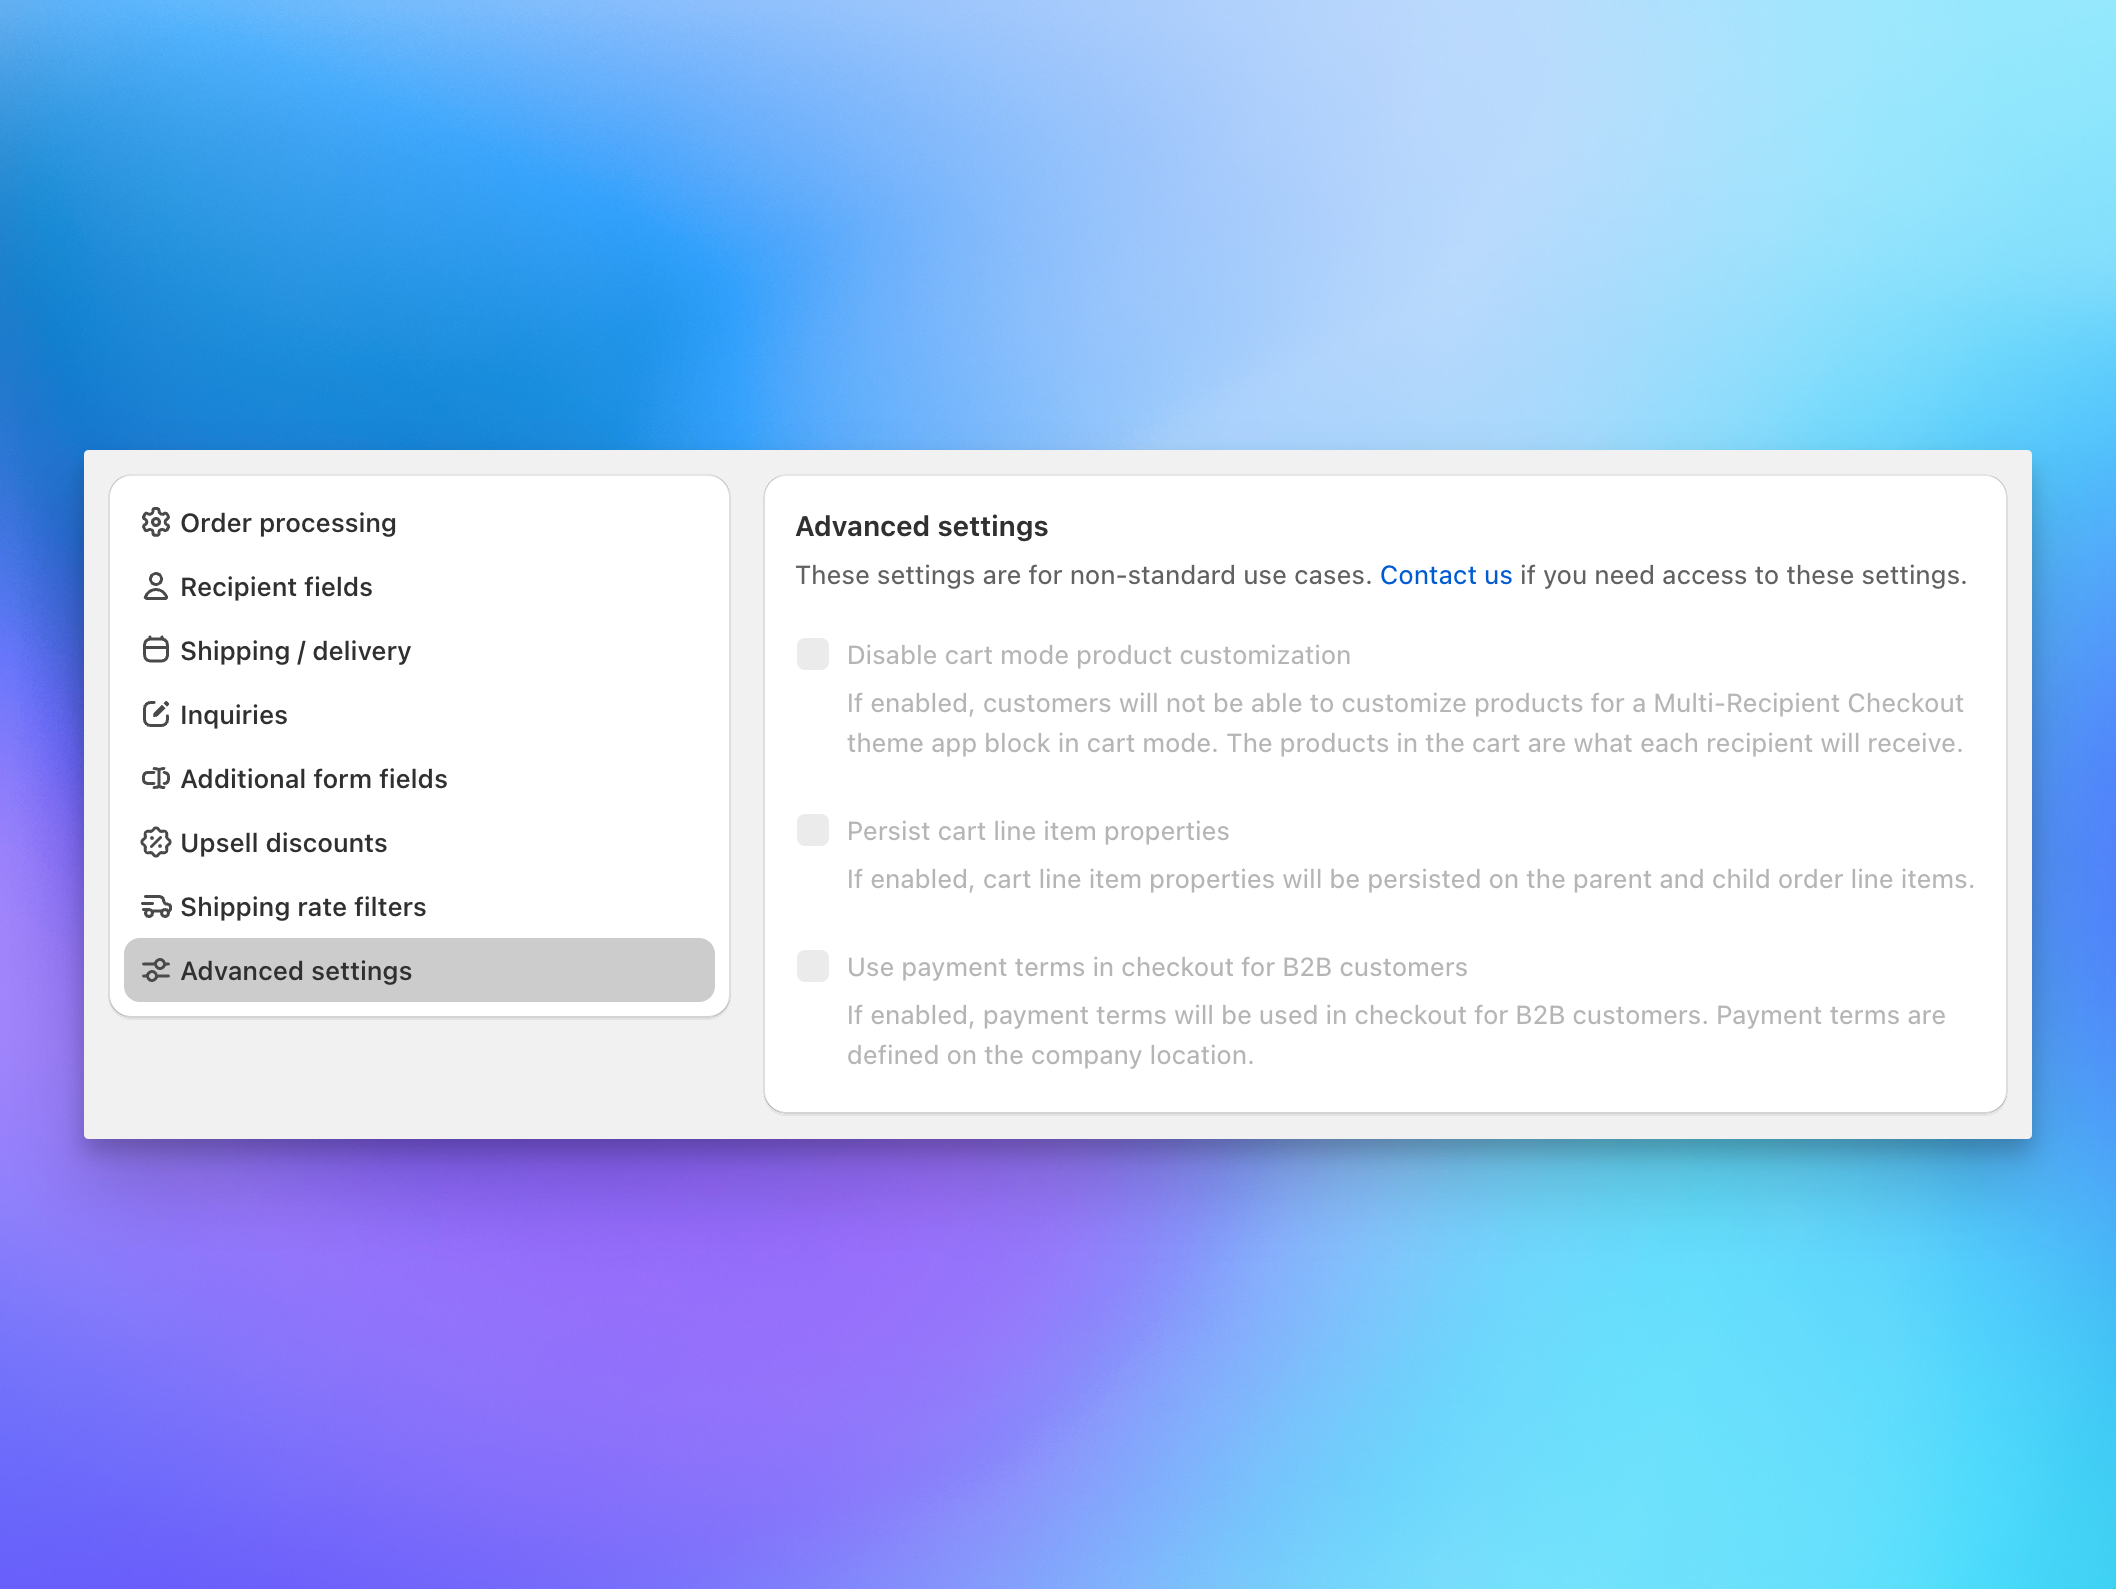Click the Inquiries pencil icon
The width and height of the screenshot is (2116, 1589).
click(156, 714)
